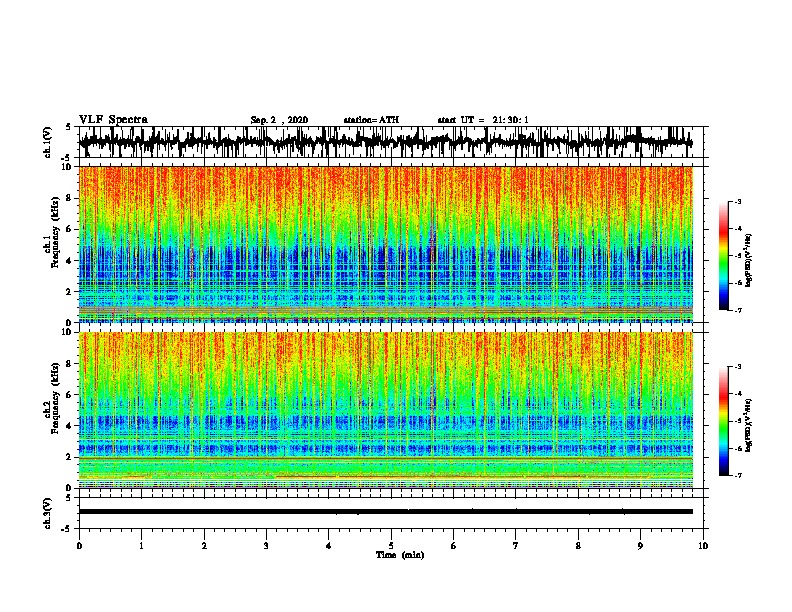Click time axis tick label "9"
This screenshot has height=612, width=792.
coord(640,546)
